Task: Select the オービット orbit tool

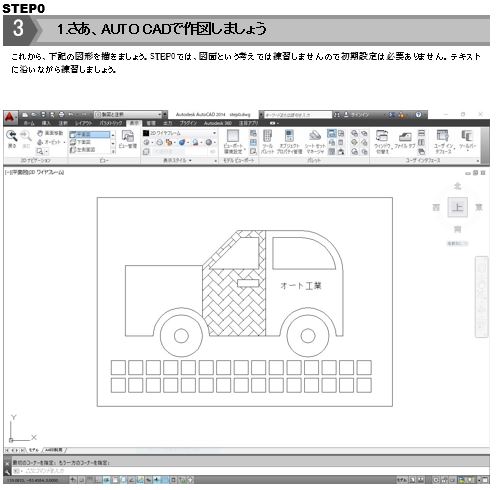Action: click(x=49, y=142)
